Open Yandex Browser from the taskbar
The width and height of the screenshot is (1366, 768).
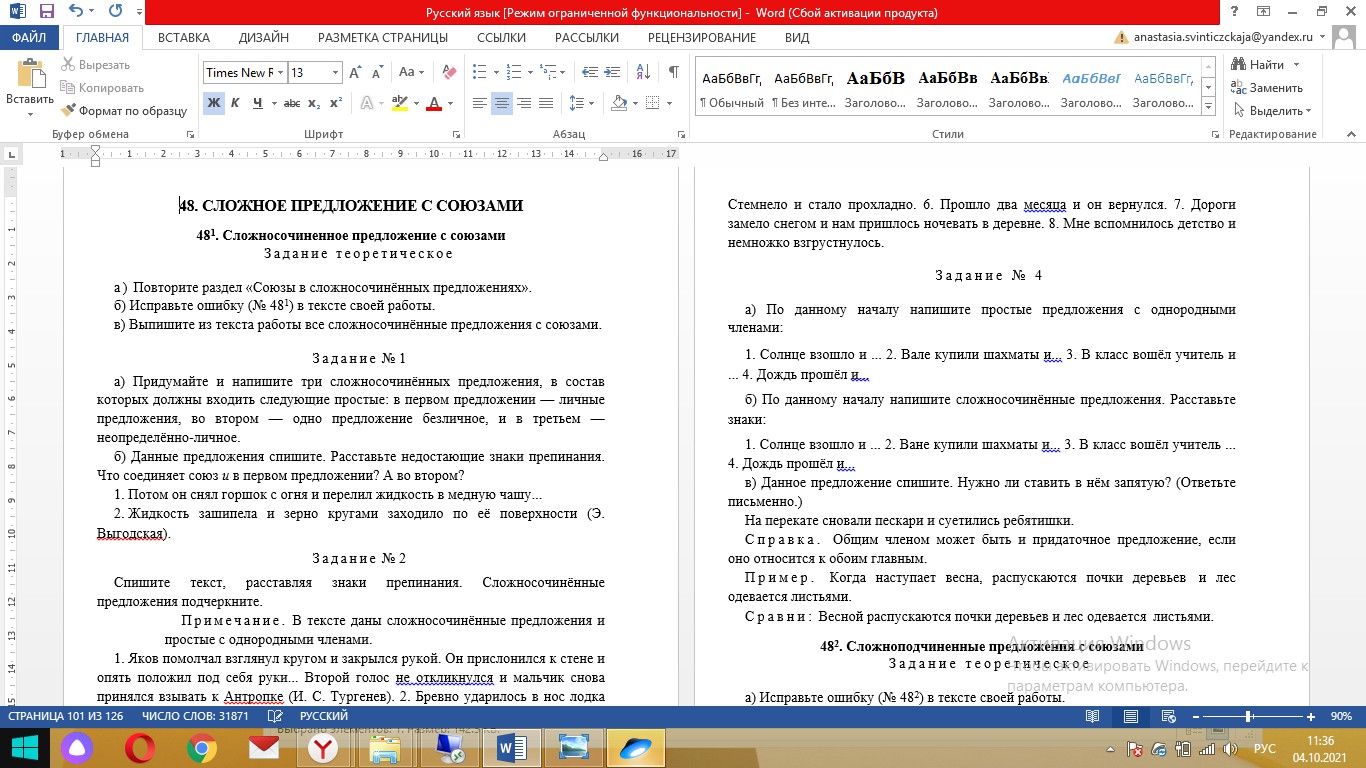coord(322,748)
